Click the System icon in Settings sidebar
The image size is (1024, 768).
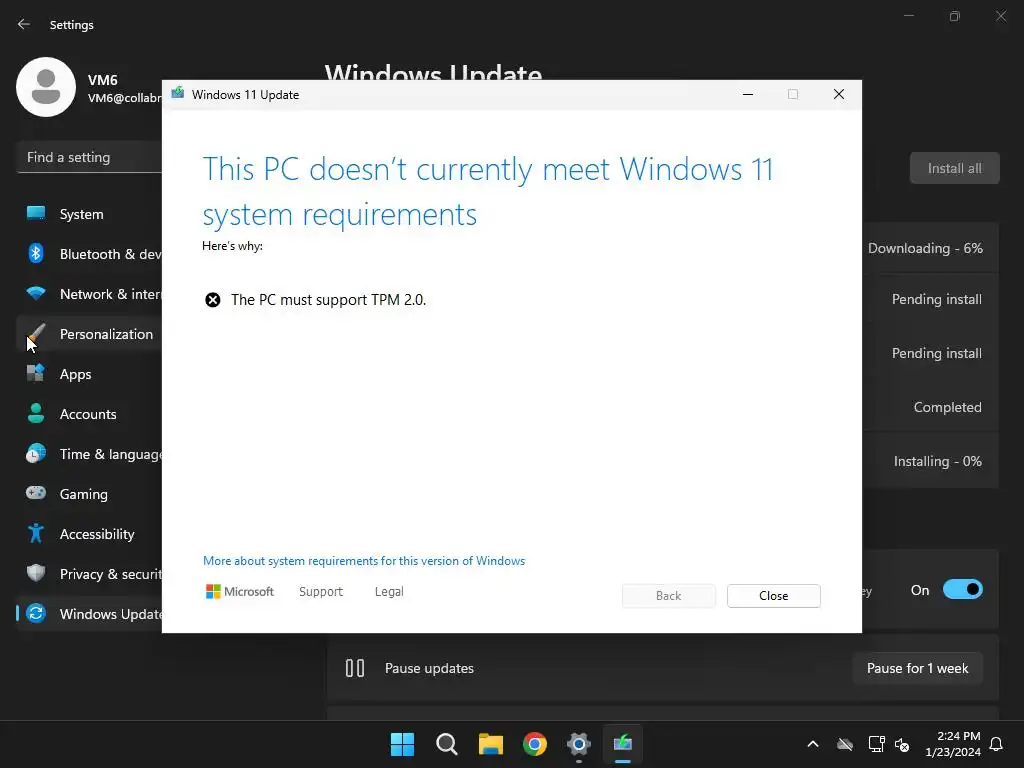(36, 214)
